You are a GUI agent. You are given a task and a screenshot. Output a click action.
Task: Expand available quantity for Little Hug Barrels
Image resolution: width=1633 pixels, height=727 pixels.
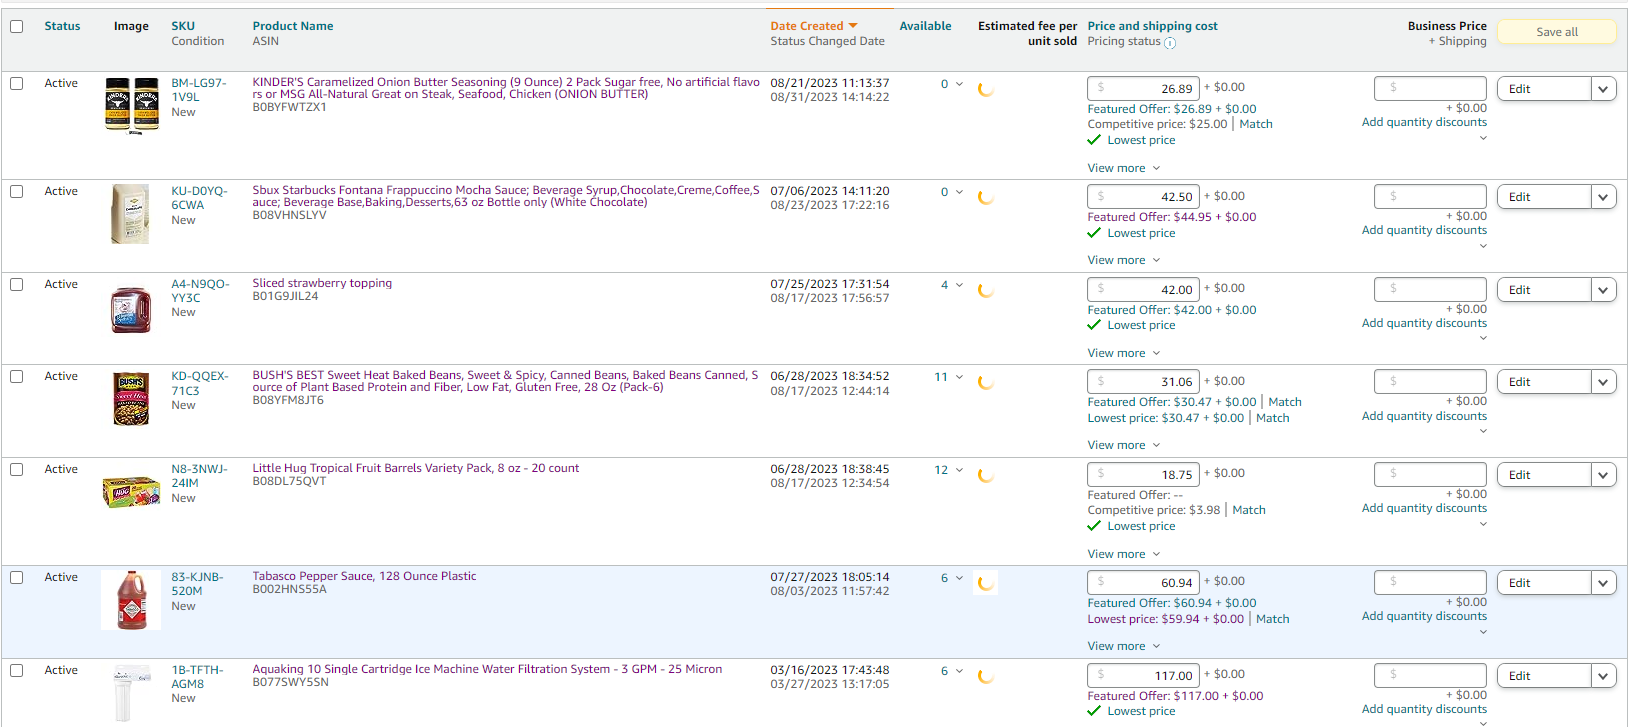point(959,470)
